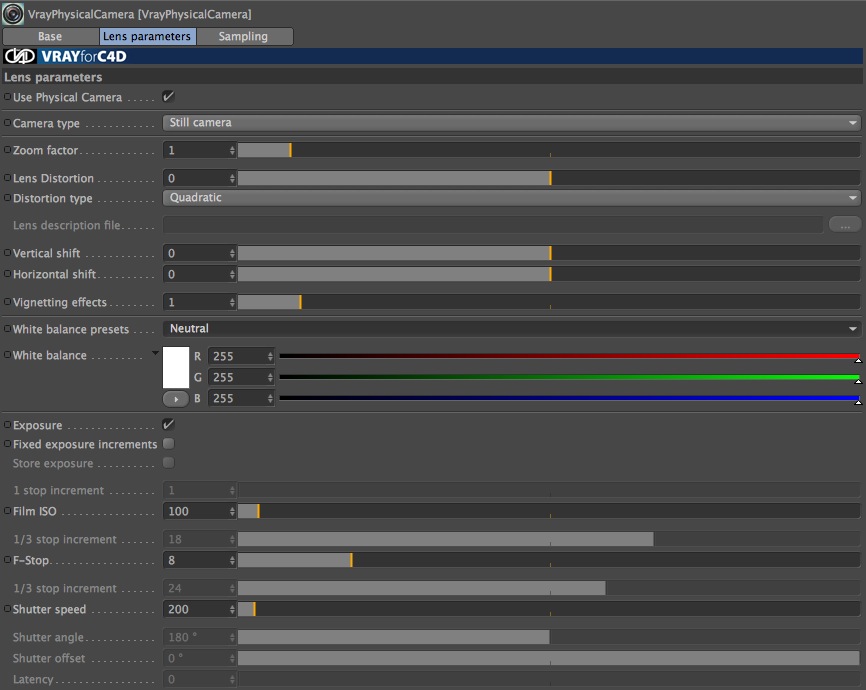Click the Zoom factor stepper arrows
Image resolution: width=866 pixels, height=690 pixels.
(232, 150)
